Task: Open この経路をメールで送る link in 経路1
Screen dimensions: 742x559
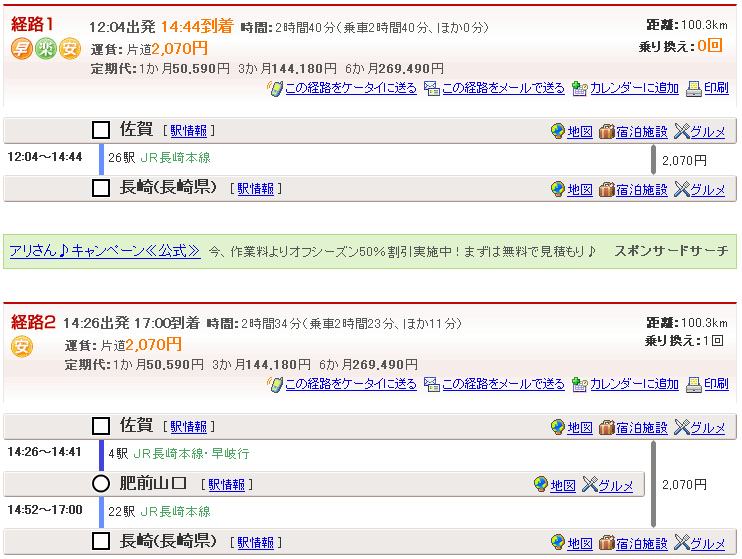Action: coord(504,88)
